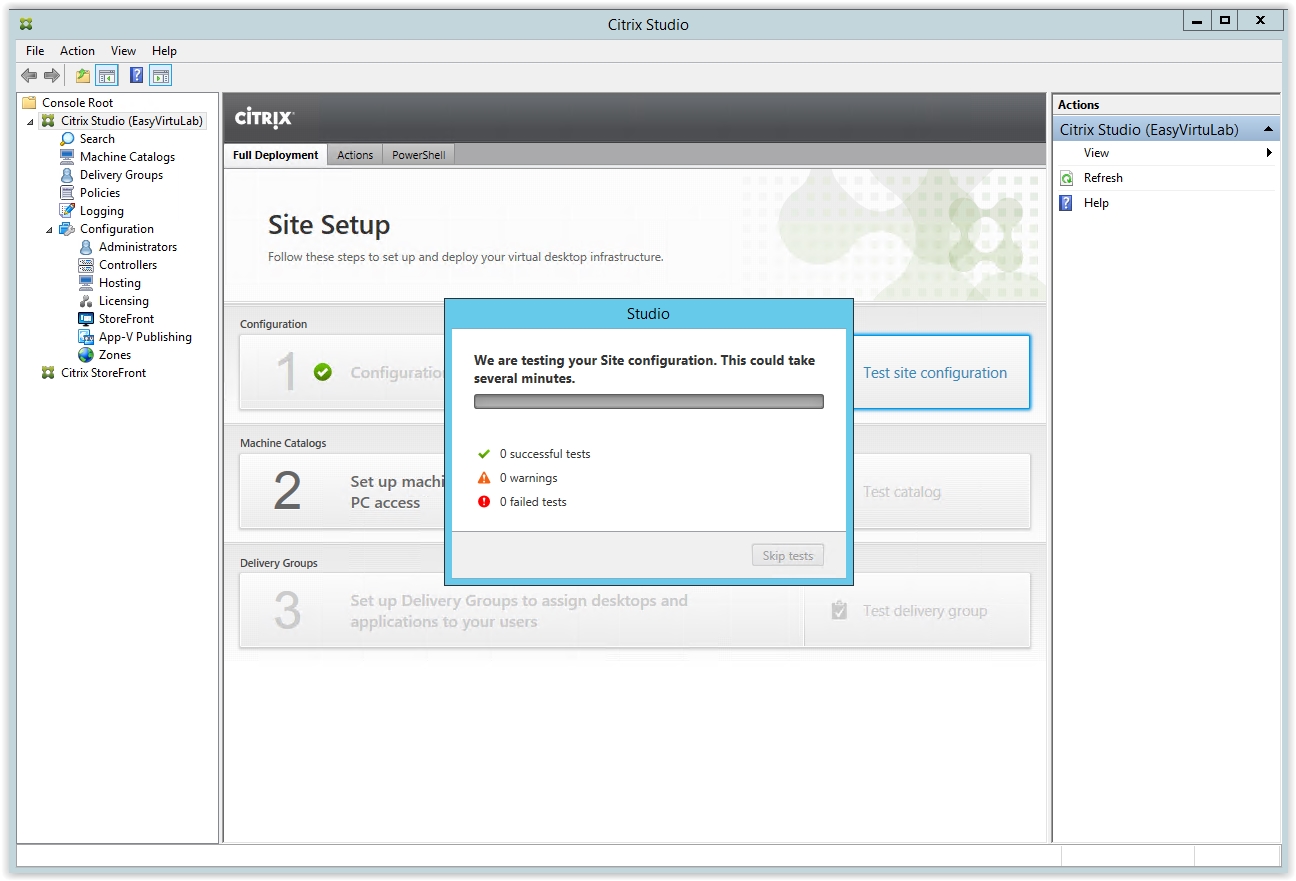Select the Licensing icon in tree
Screen dimensions: 1296x881
tap(86, 301)
